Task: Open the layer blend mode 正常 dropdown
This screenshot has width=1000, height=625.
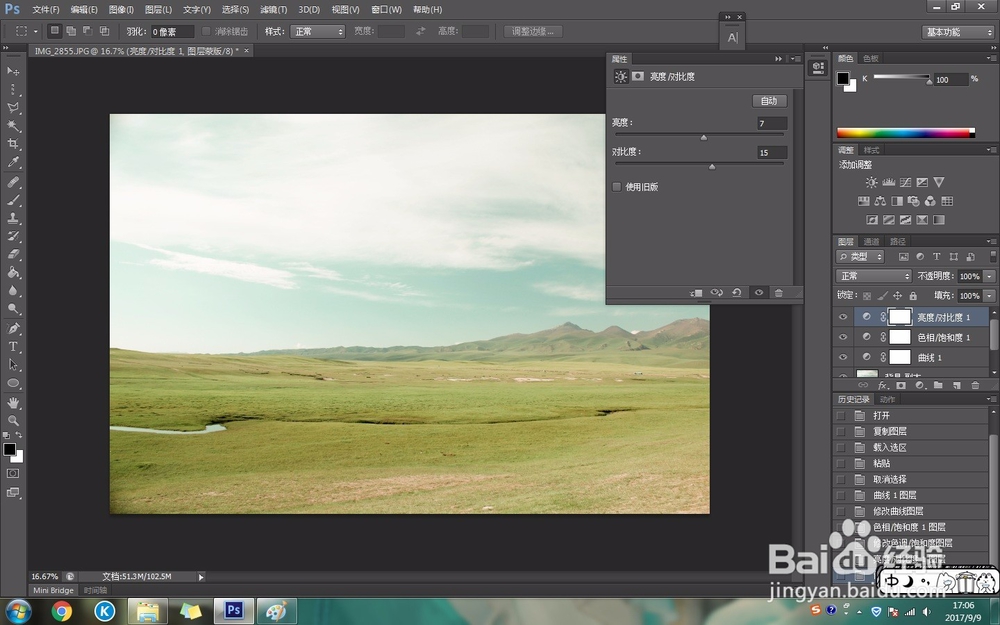Action: point(874,276)
